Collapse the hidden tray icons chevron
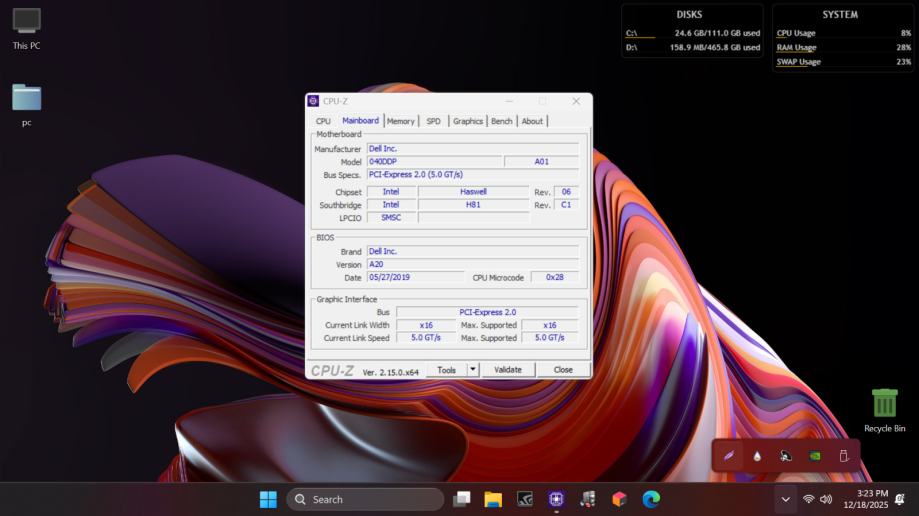 tap(785, 499)
